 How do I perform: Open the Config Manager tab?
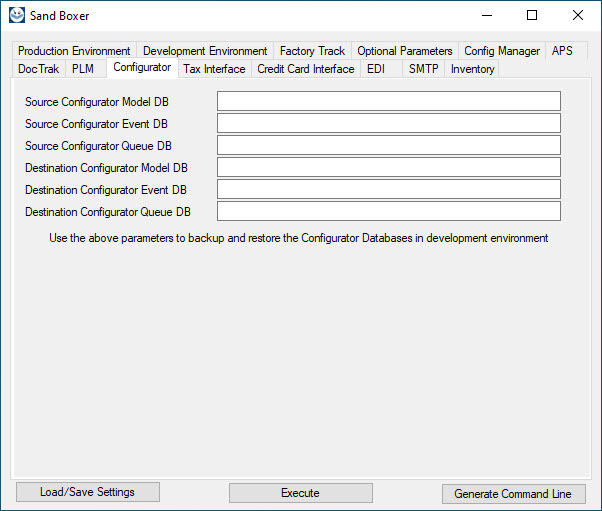502,51
